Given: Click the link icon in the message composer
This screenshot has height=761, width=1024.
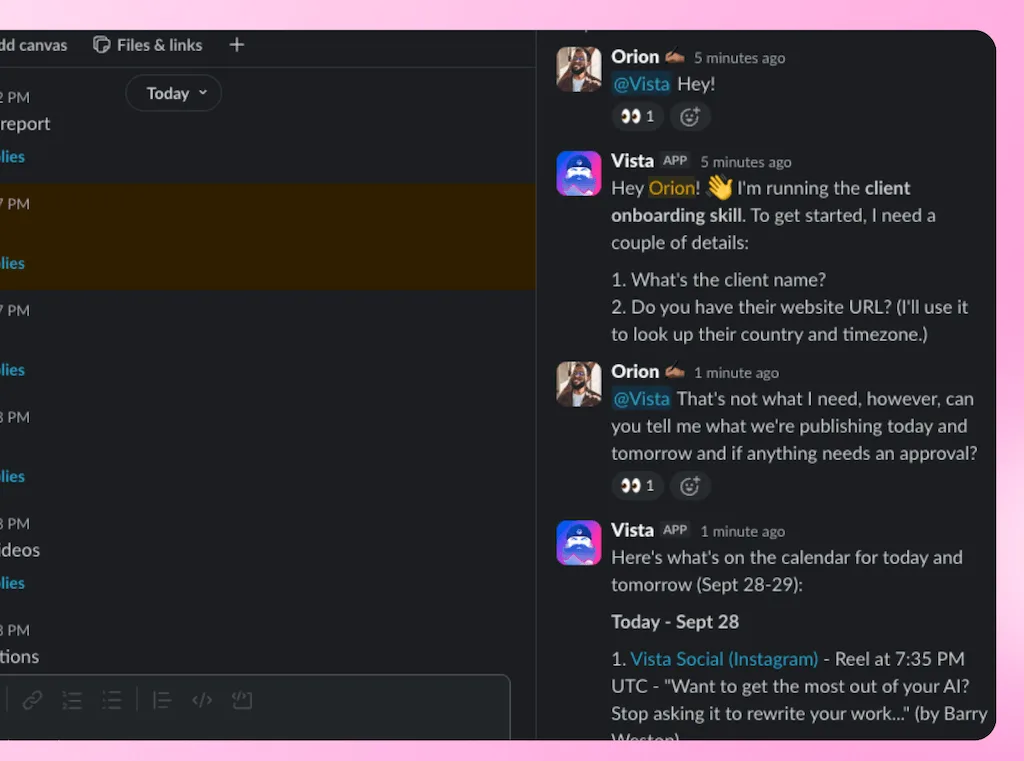Looking at the screenshot, I should [32, 700].
